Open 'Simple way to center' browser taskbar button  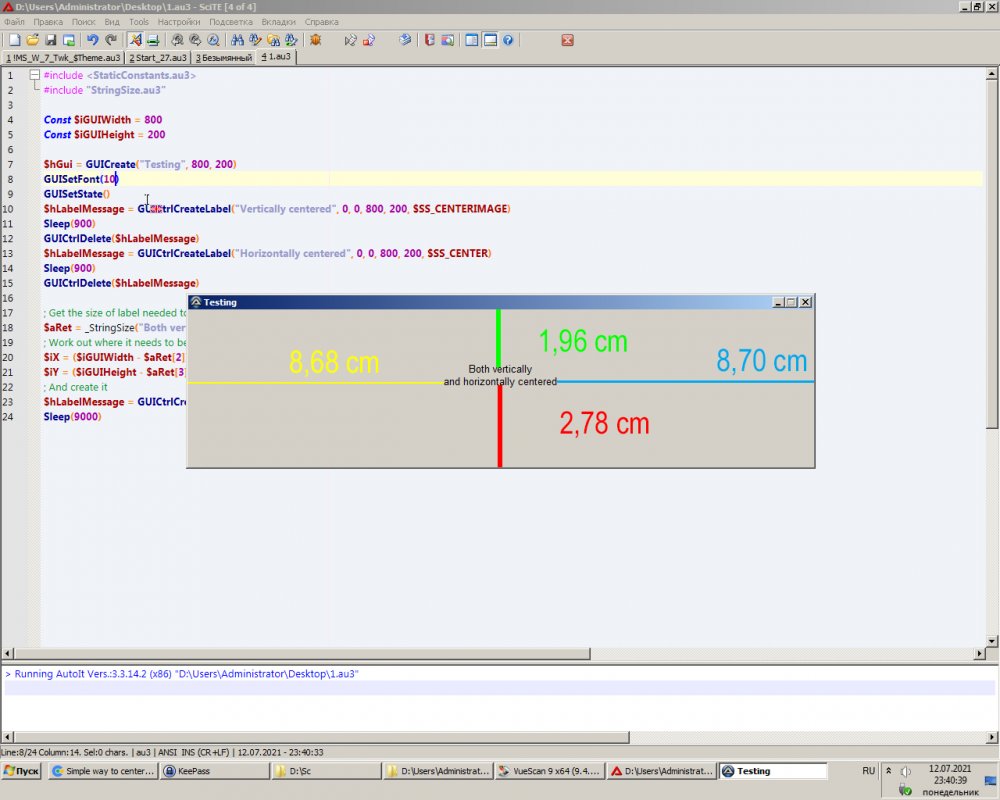(x=103, y=771)
